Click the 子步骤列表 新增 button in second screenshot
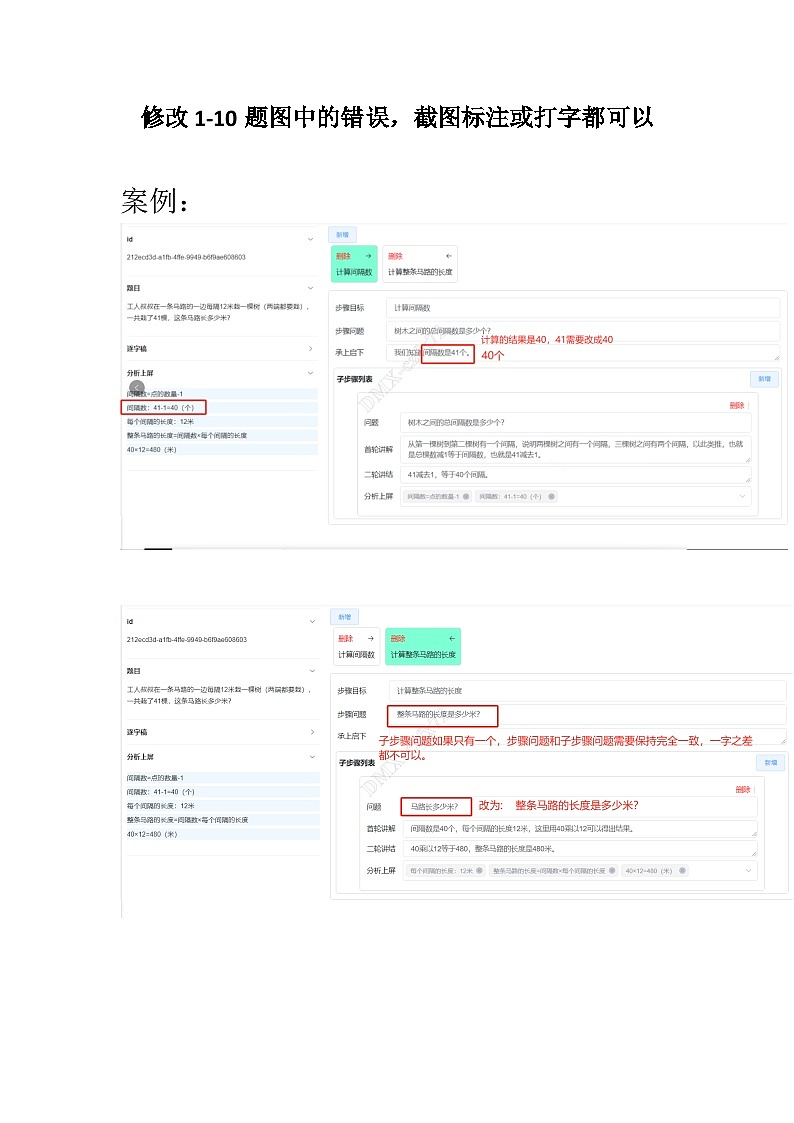Screen dimensions: 794x1123 [770, 763]
